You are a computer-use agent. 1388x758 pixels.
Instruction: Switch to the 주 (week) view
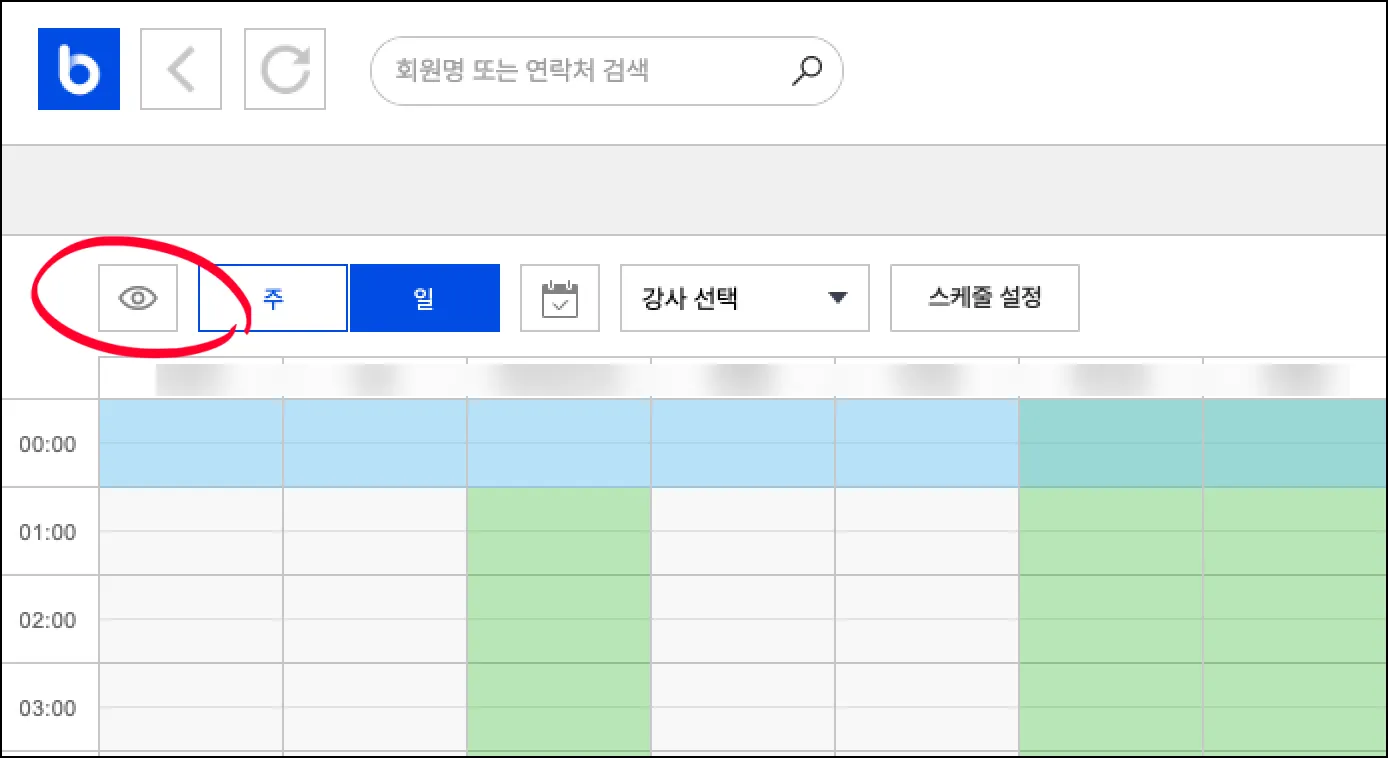(x=273, y=298)
